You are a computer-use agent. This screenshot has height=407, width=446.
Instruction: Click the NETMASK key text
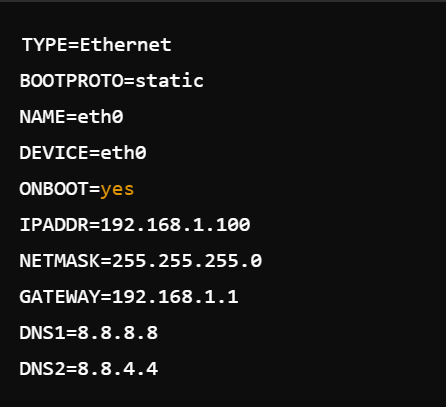pyautogui.click(x=60, y=261)
